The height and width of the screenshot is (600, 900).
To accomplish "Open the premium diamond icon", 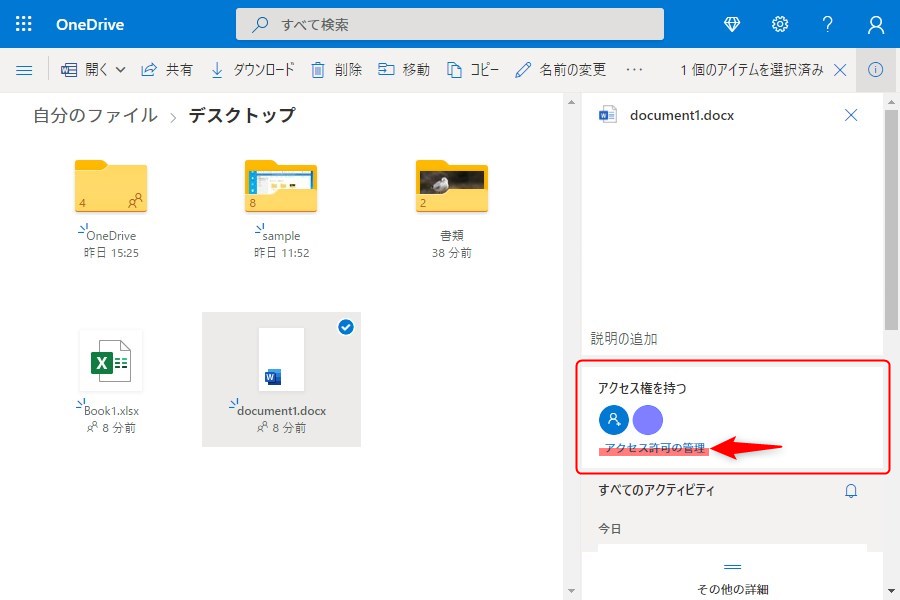I will [732, 24].
